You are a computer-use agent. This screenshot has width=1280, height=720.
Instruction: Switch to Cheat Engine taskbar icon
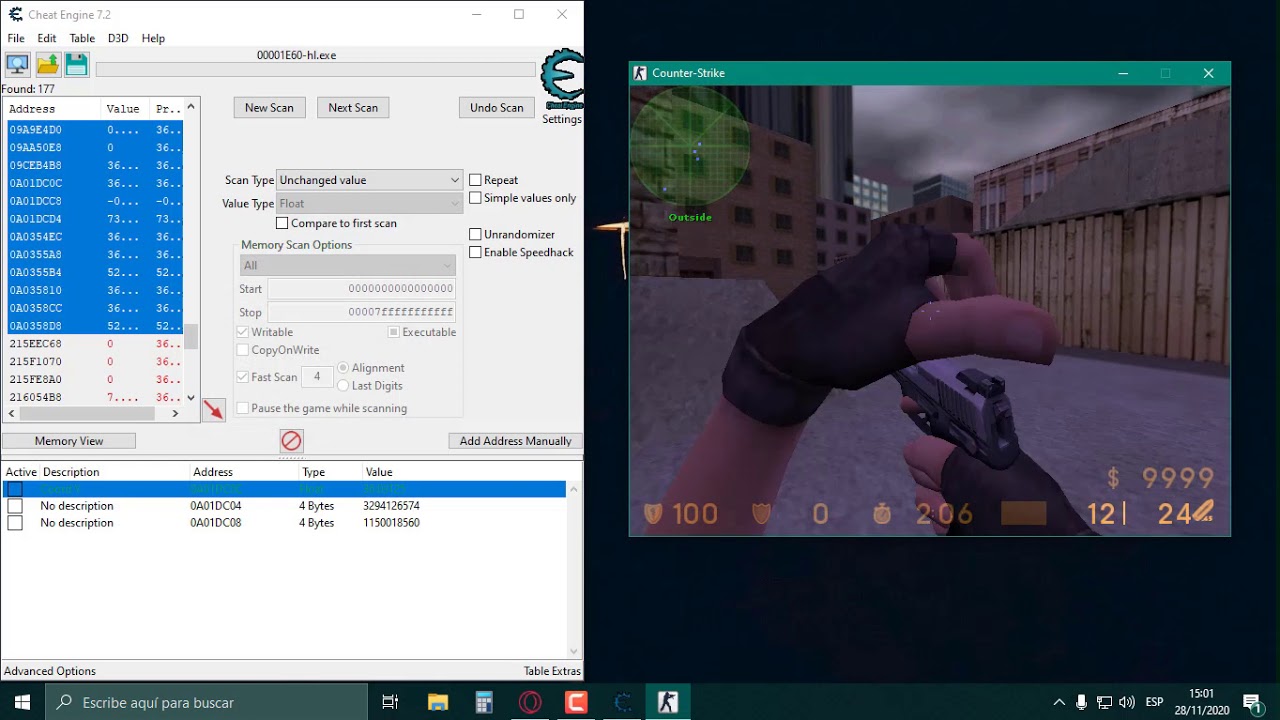tap(622, 702)
